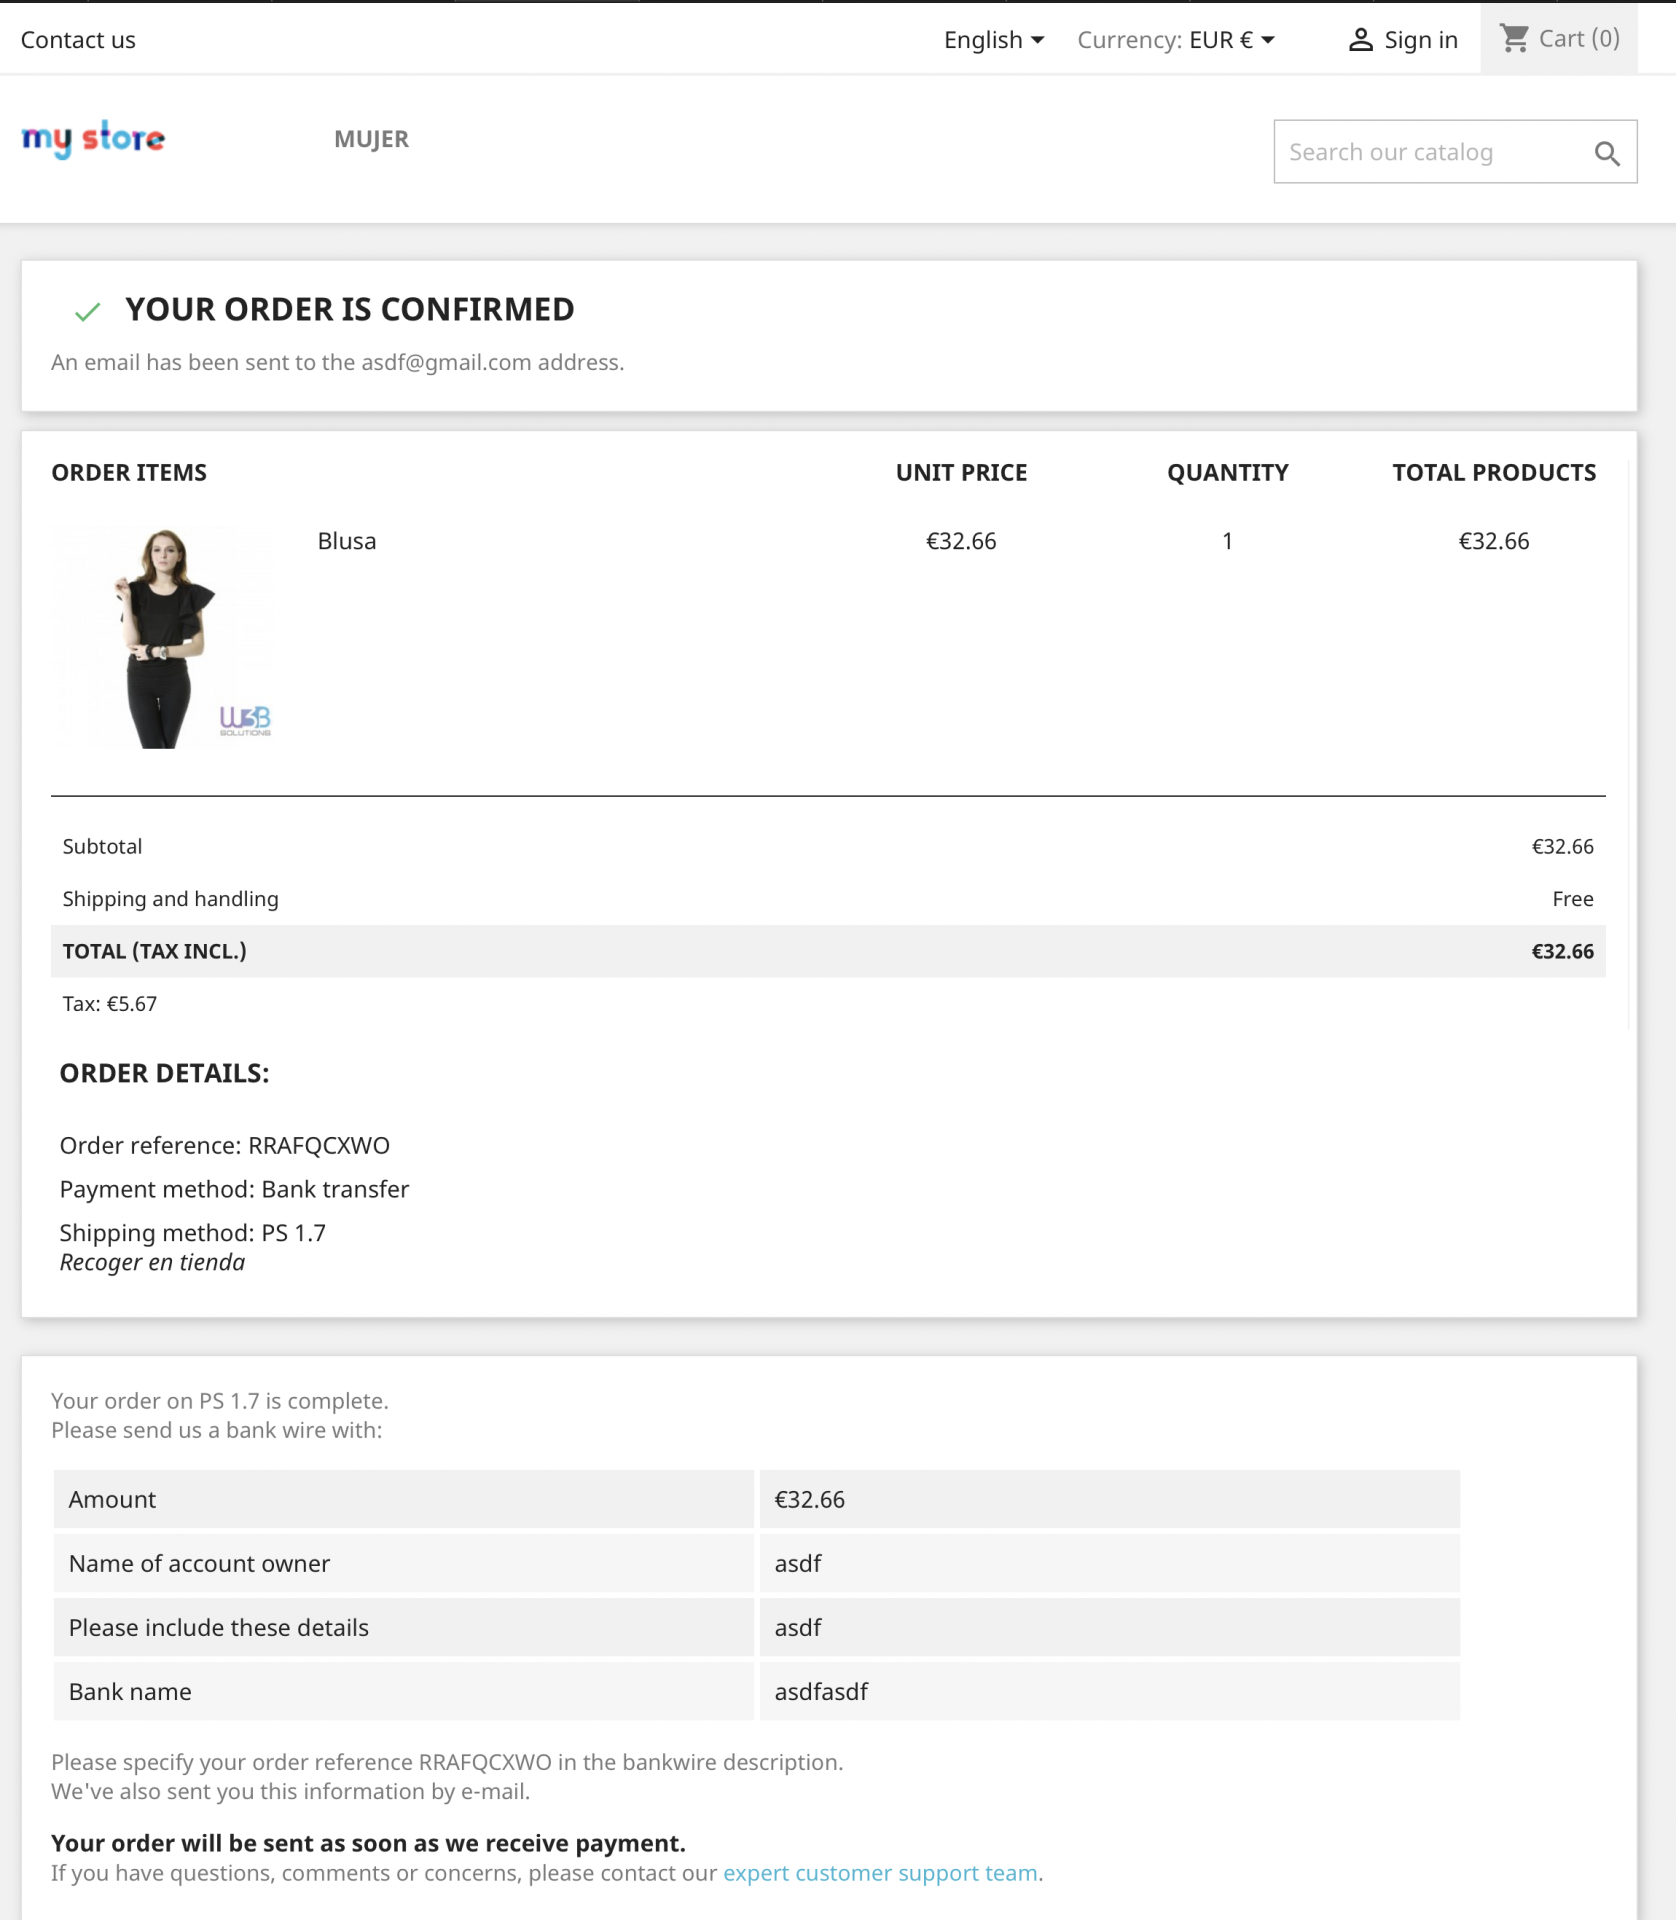The height and width of the screenshot is (1920, 1676).
Task: Click the Blusa product name
Action: coord(347,541)
